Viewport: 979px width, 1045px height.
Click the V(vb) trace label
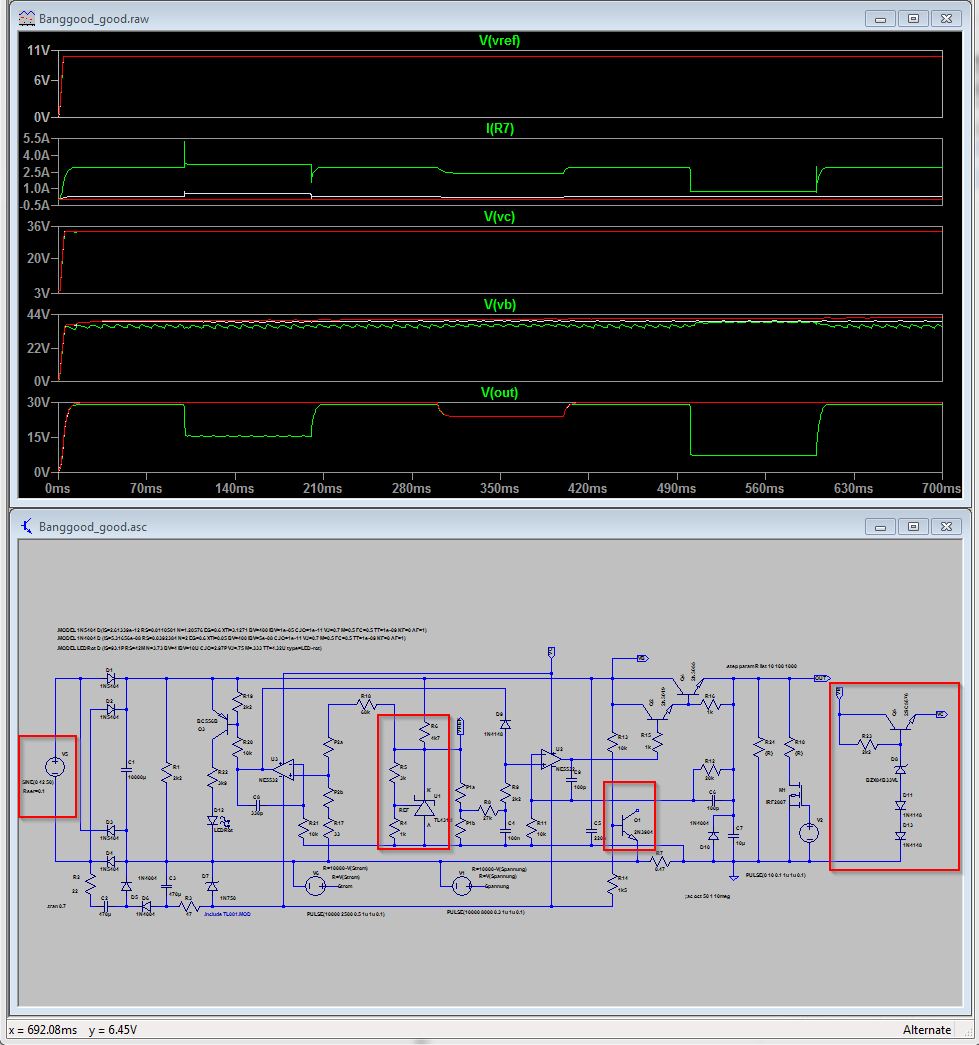(x=499, y=305)
